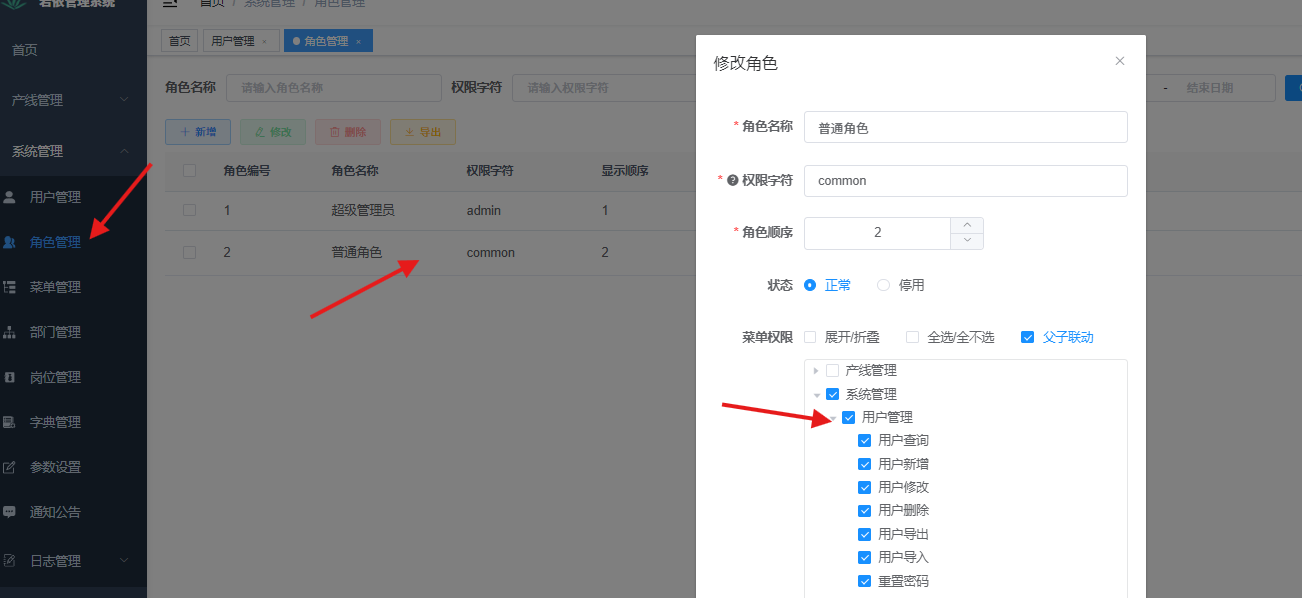Uncheck the 用户修改 permission checkbox
Screen dimensions: 1302x598
[864, 487]
